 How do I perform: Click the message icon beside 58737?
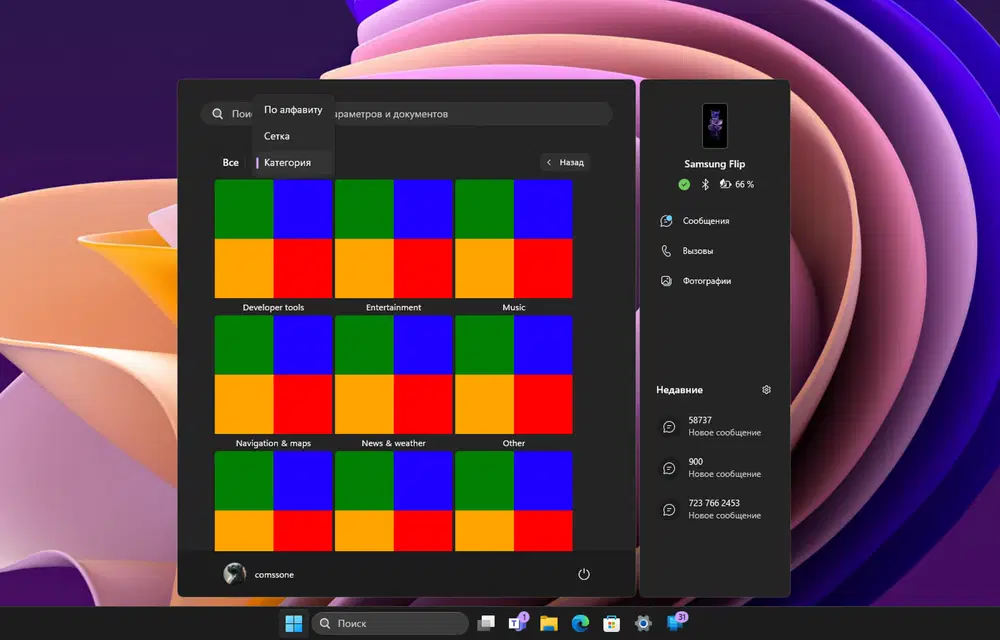click(669, 426)
